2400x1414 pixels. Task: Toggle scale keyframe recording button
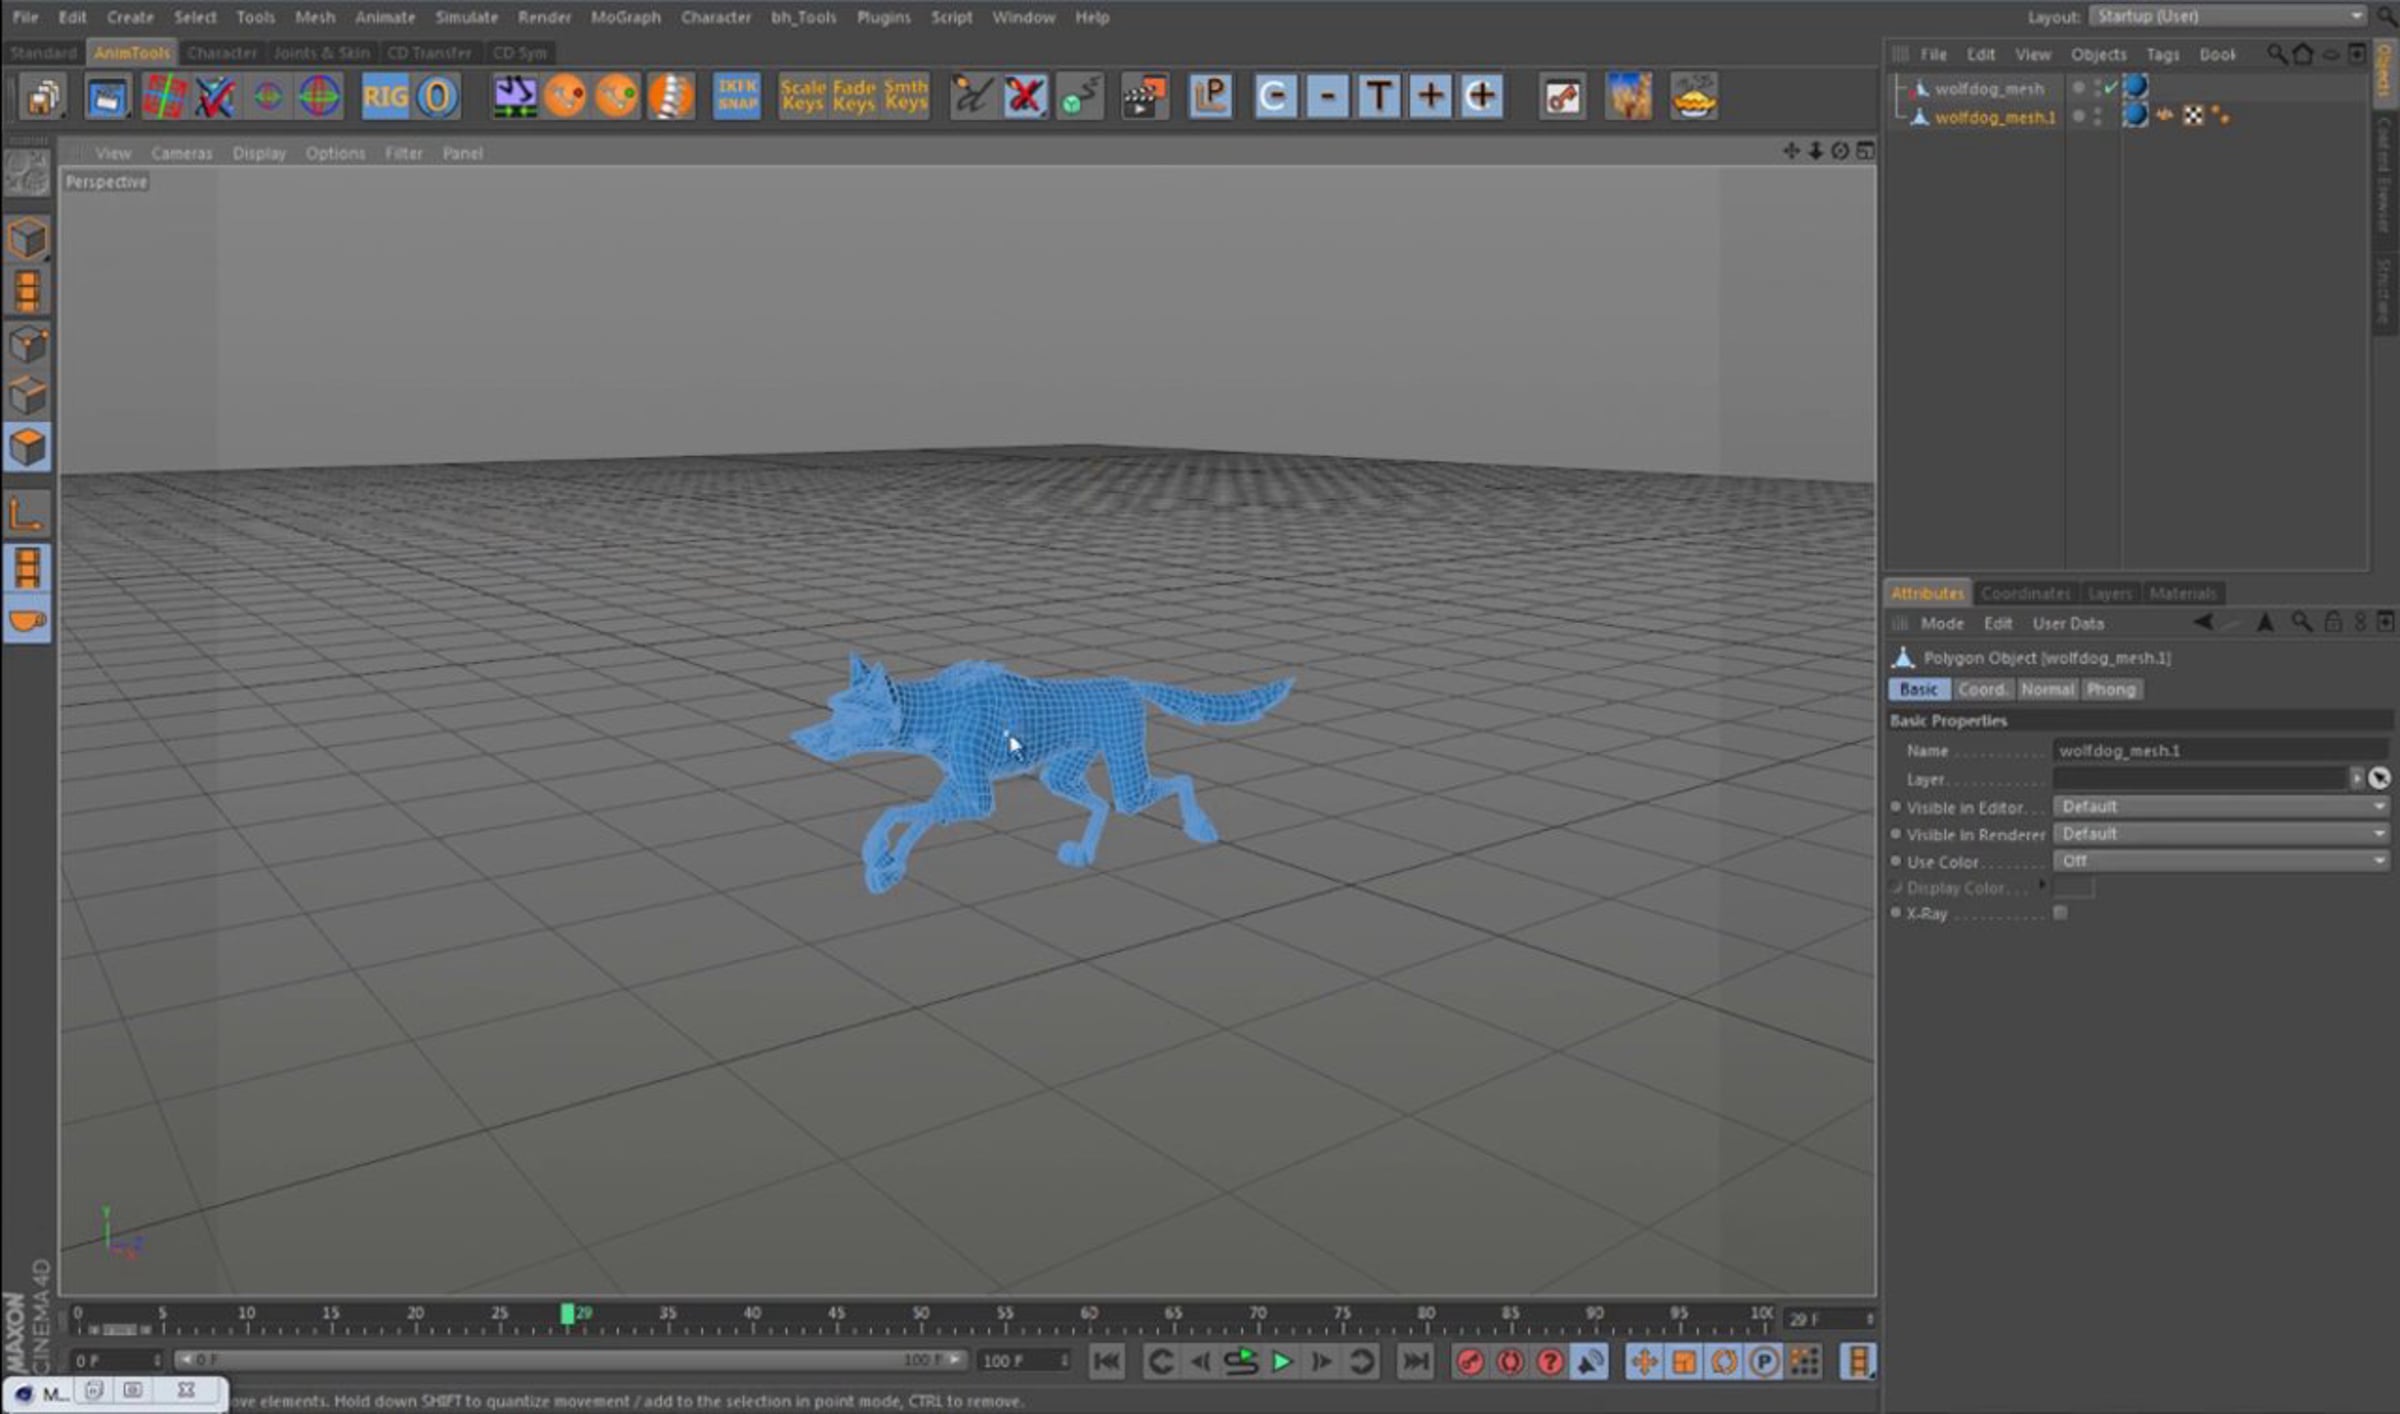coord(1684,1361)
